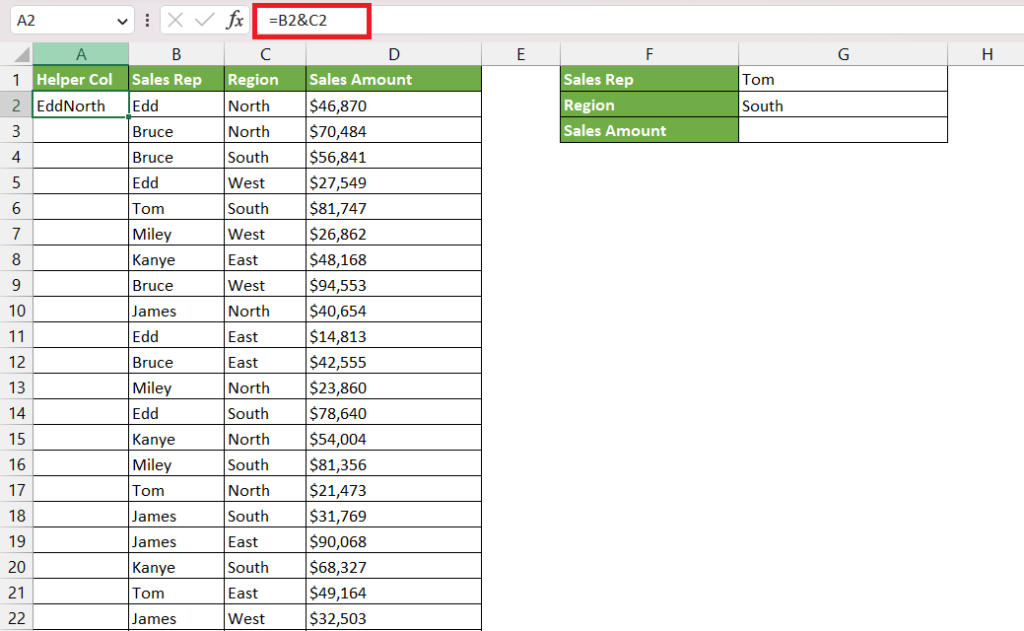The image size is (1024, 631).
Task: Select the Helper Col header cell
Action: pyautogui.click(x=80, y=79)
